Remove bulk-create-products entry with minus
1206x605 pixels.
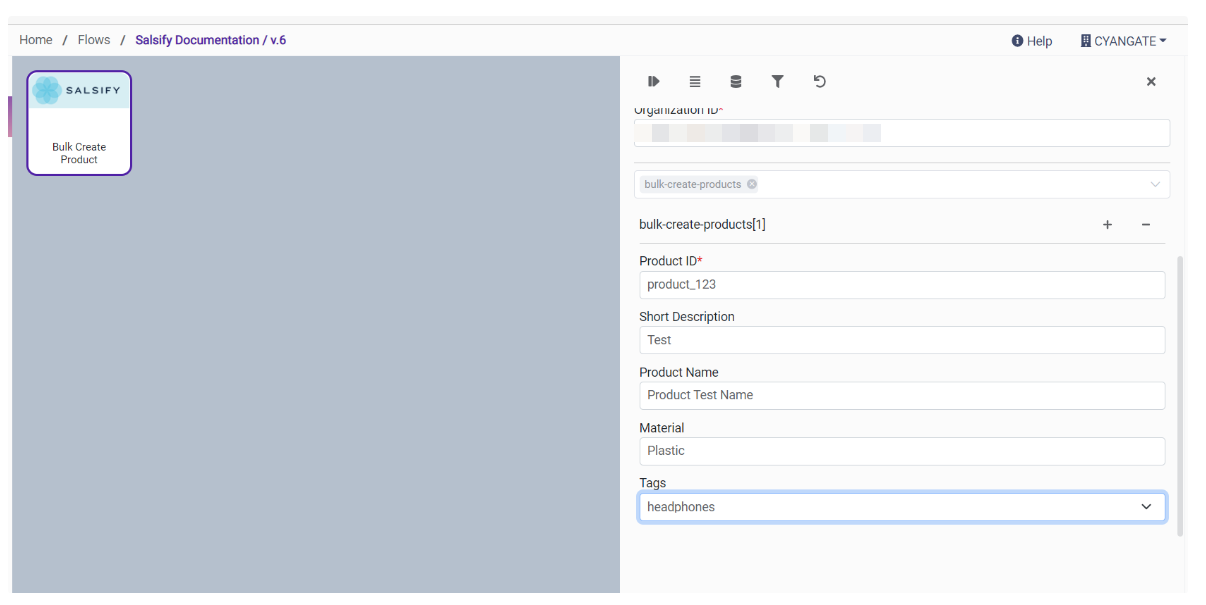[1145, 225]
